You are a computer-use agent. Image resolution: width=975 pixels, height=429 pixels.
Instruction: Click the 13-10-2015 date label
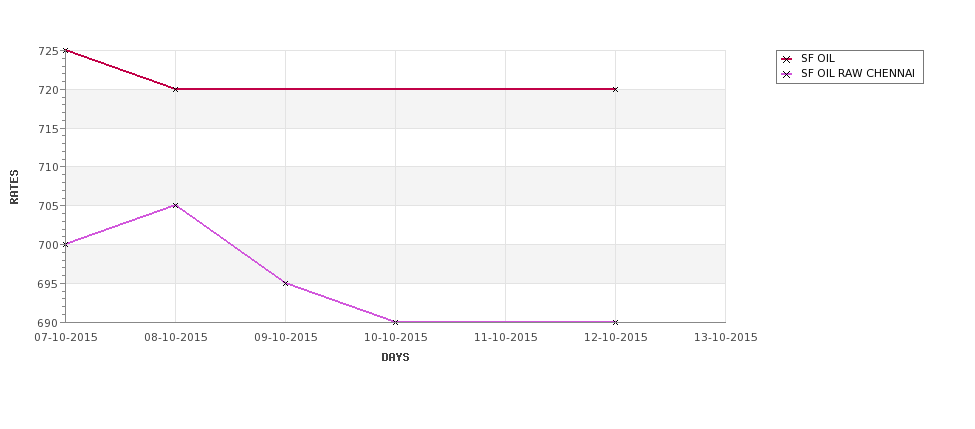(x=726, y=338)
